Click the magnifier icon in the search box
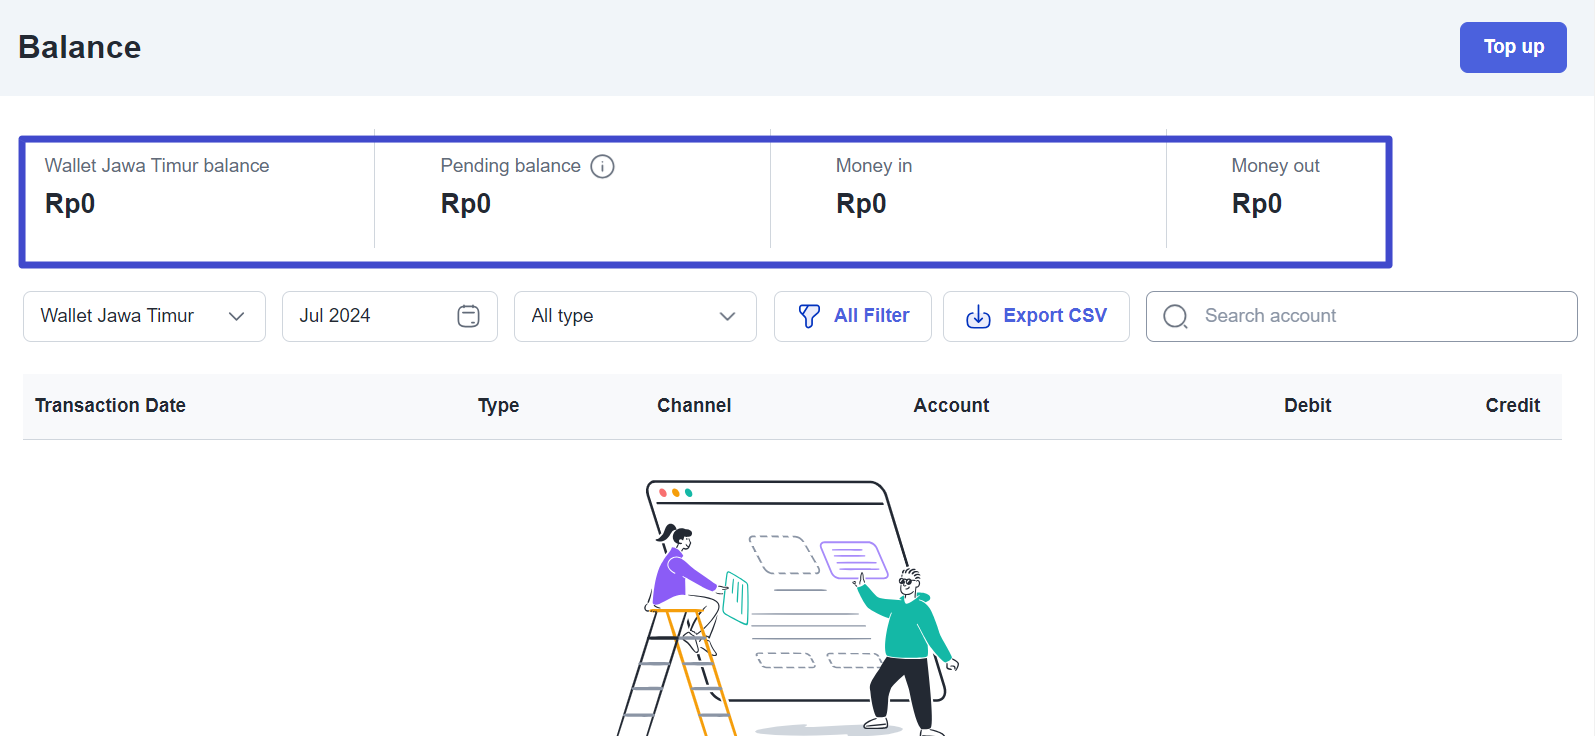Screen dimensions: 1595x736 pos(1175,316)
